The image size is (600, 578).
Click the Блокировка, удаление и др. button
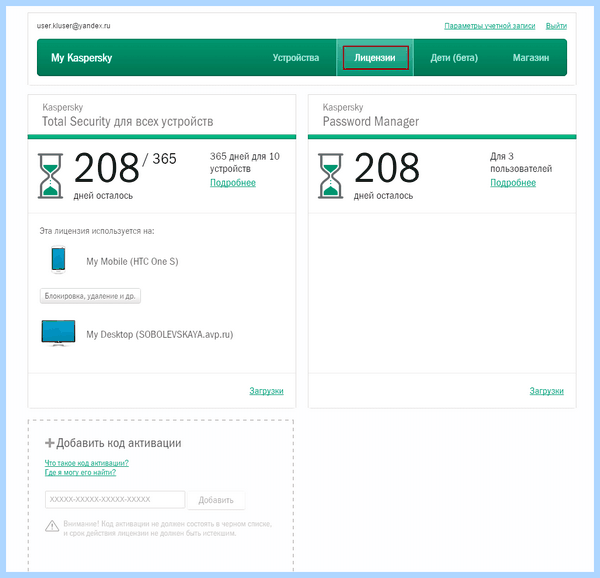coord(90,296)
